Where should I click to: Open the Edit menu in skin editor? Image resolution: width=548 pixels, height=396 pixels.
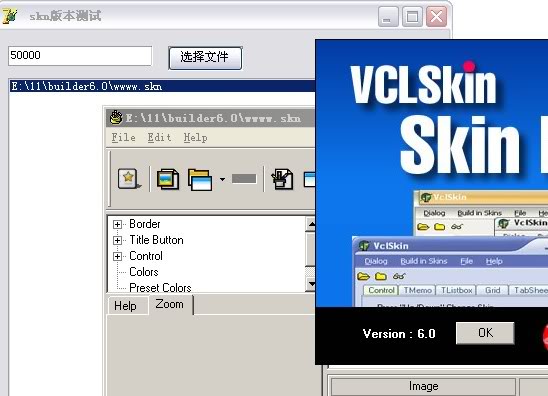click(x=159, y=137)
